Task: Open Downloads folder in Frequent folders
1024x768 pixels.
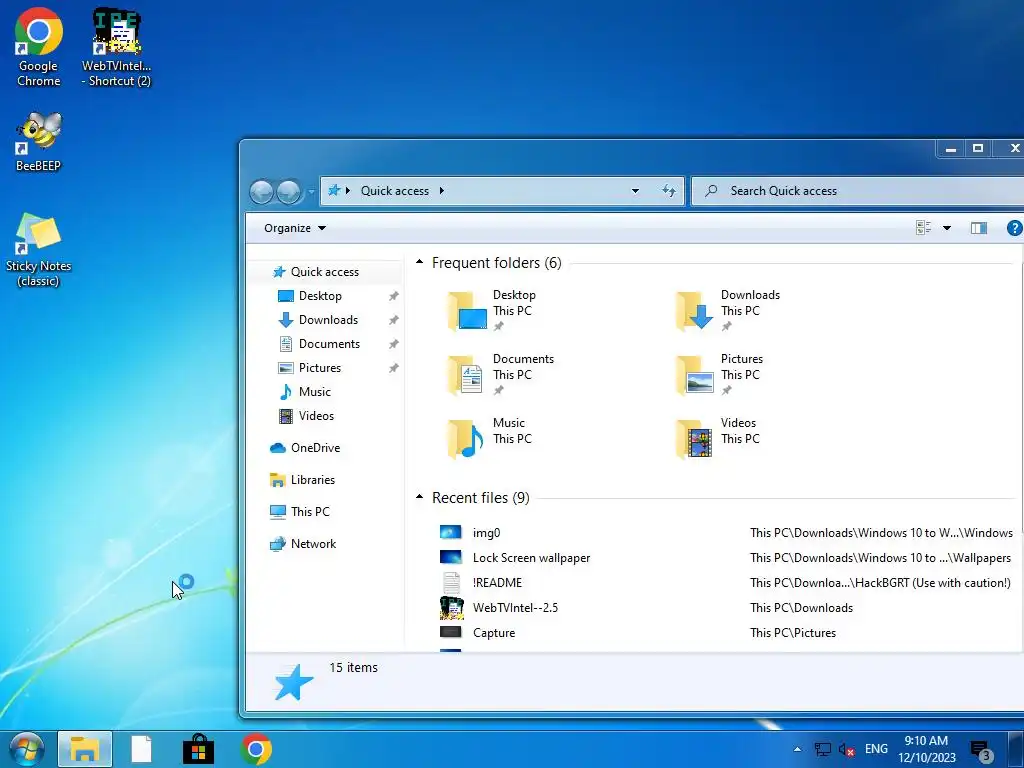Action: [x=728, y=311]
